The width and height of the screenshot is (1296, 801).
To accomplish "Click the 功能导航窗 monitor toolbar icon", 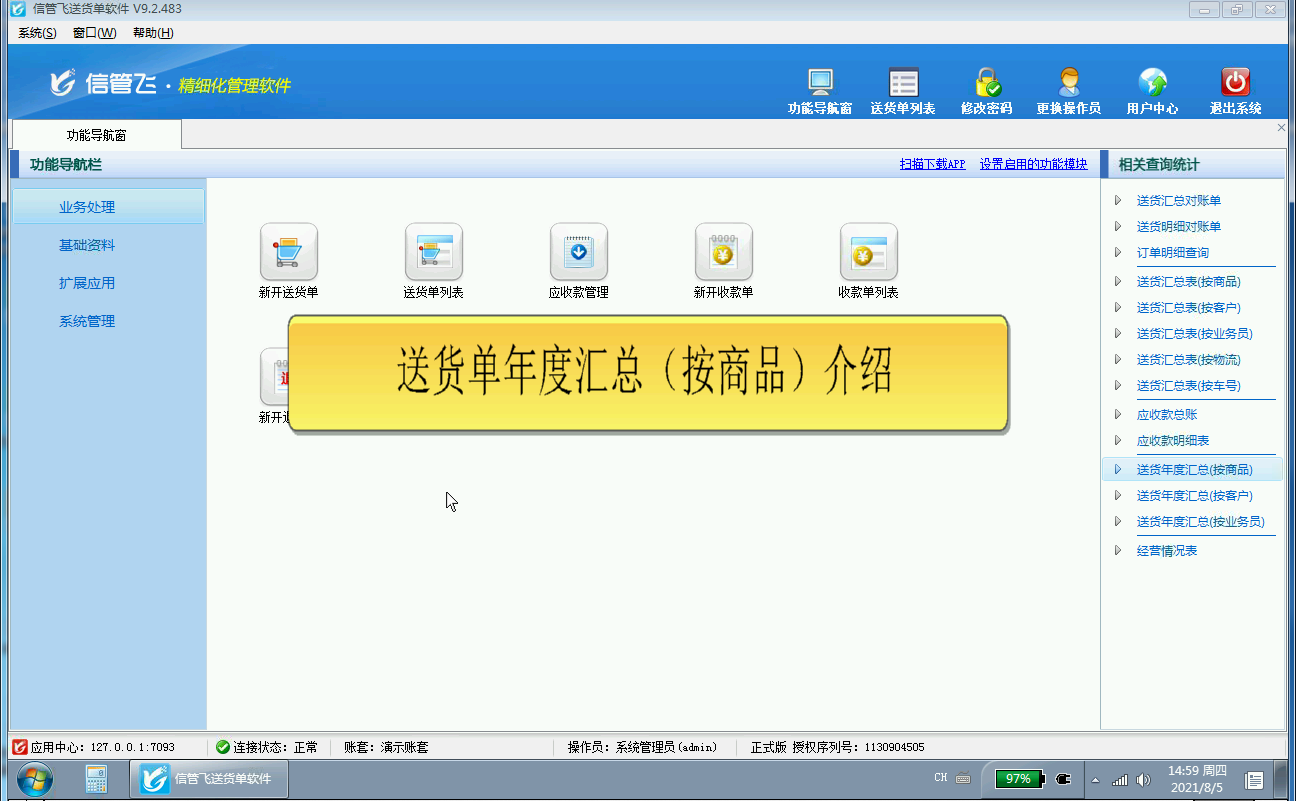I will click(820, 83).
